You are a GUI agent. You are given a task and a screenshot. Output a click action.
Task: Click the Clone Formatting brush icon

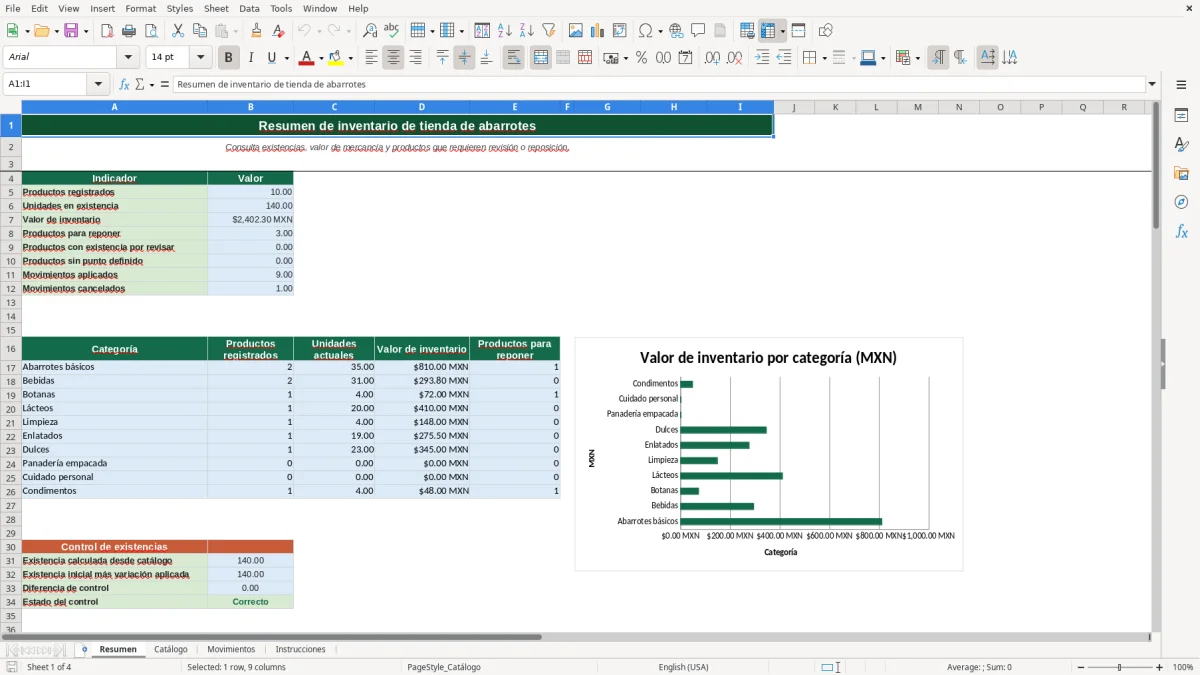(x=257, y=31)
